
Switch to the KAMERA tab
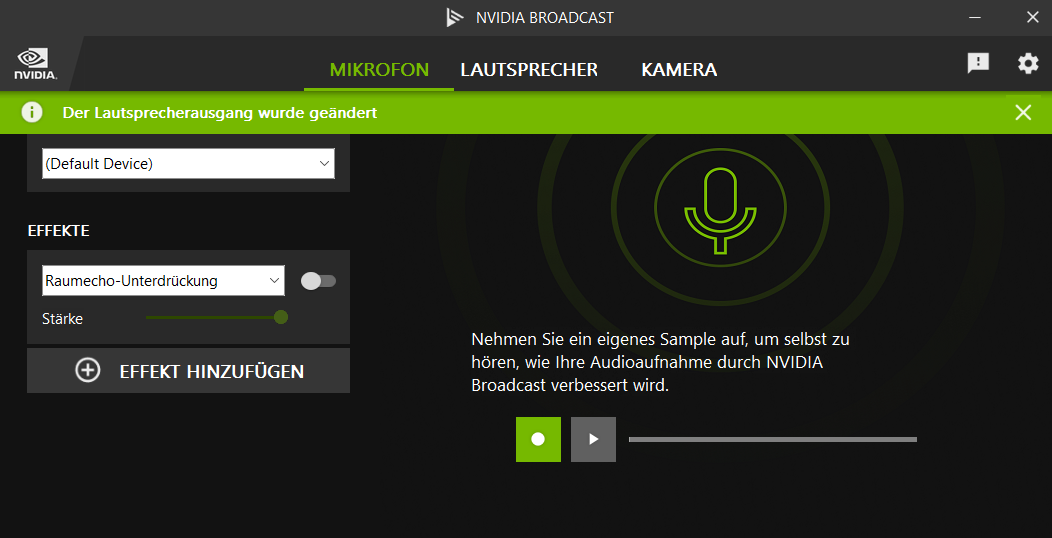pos(679,70)
